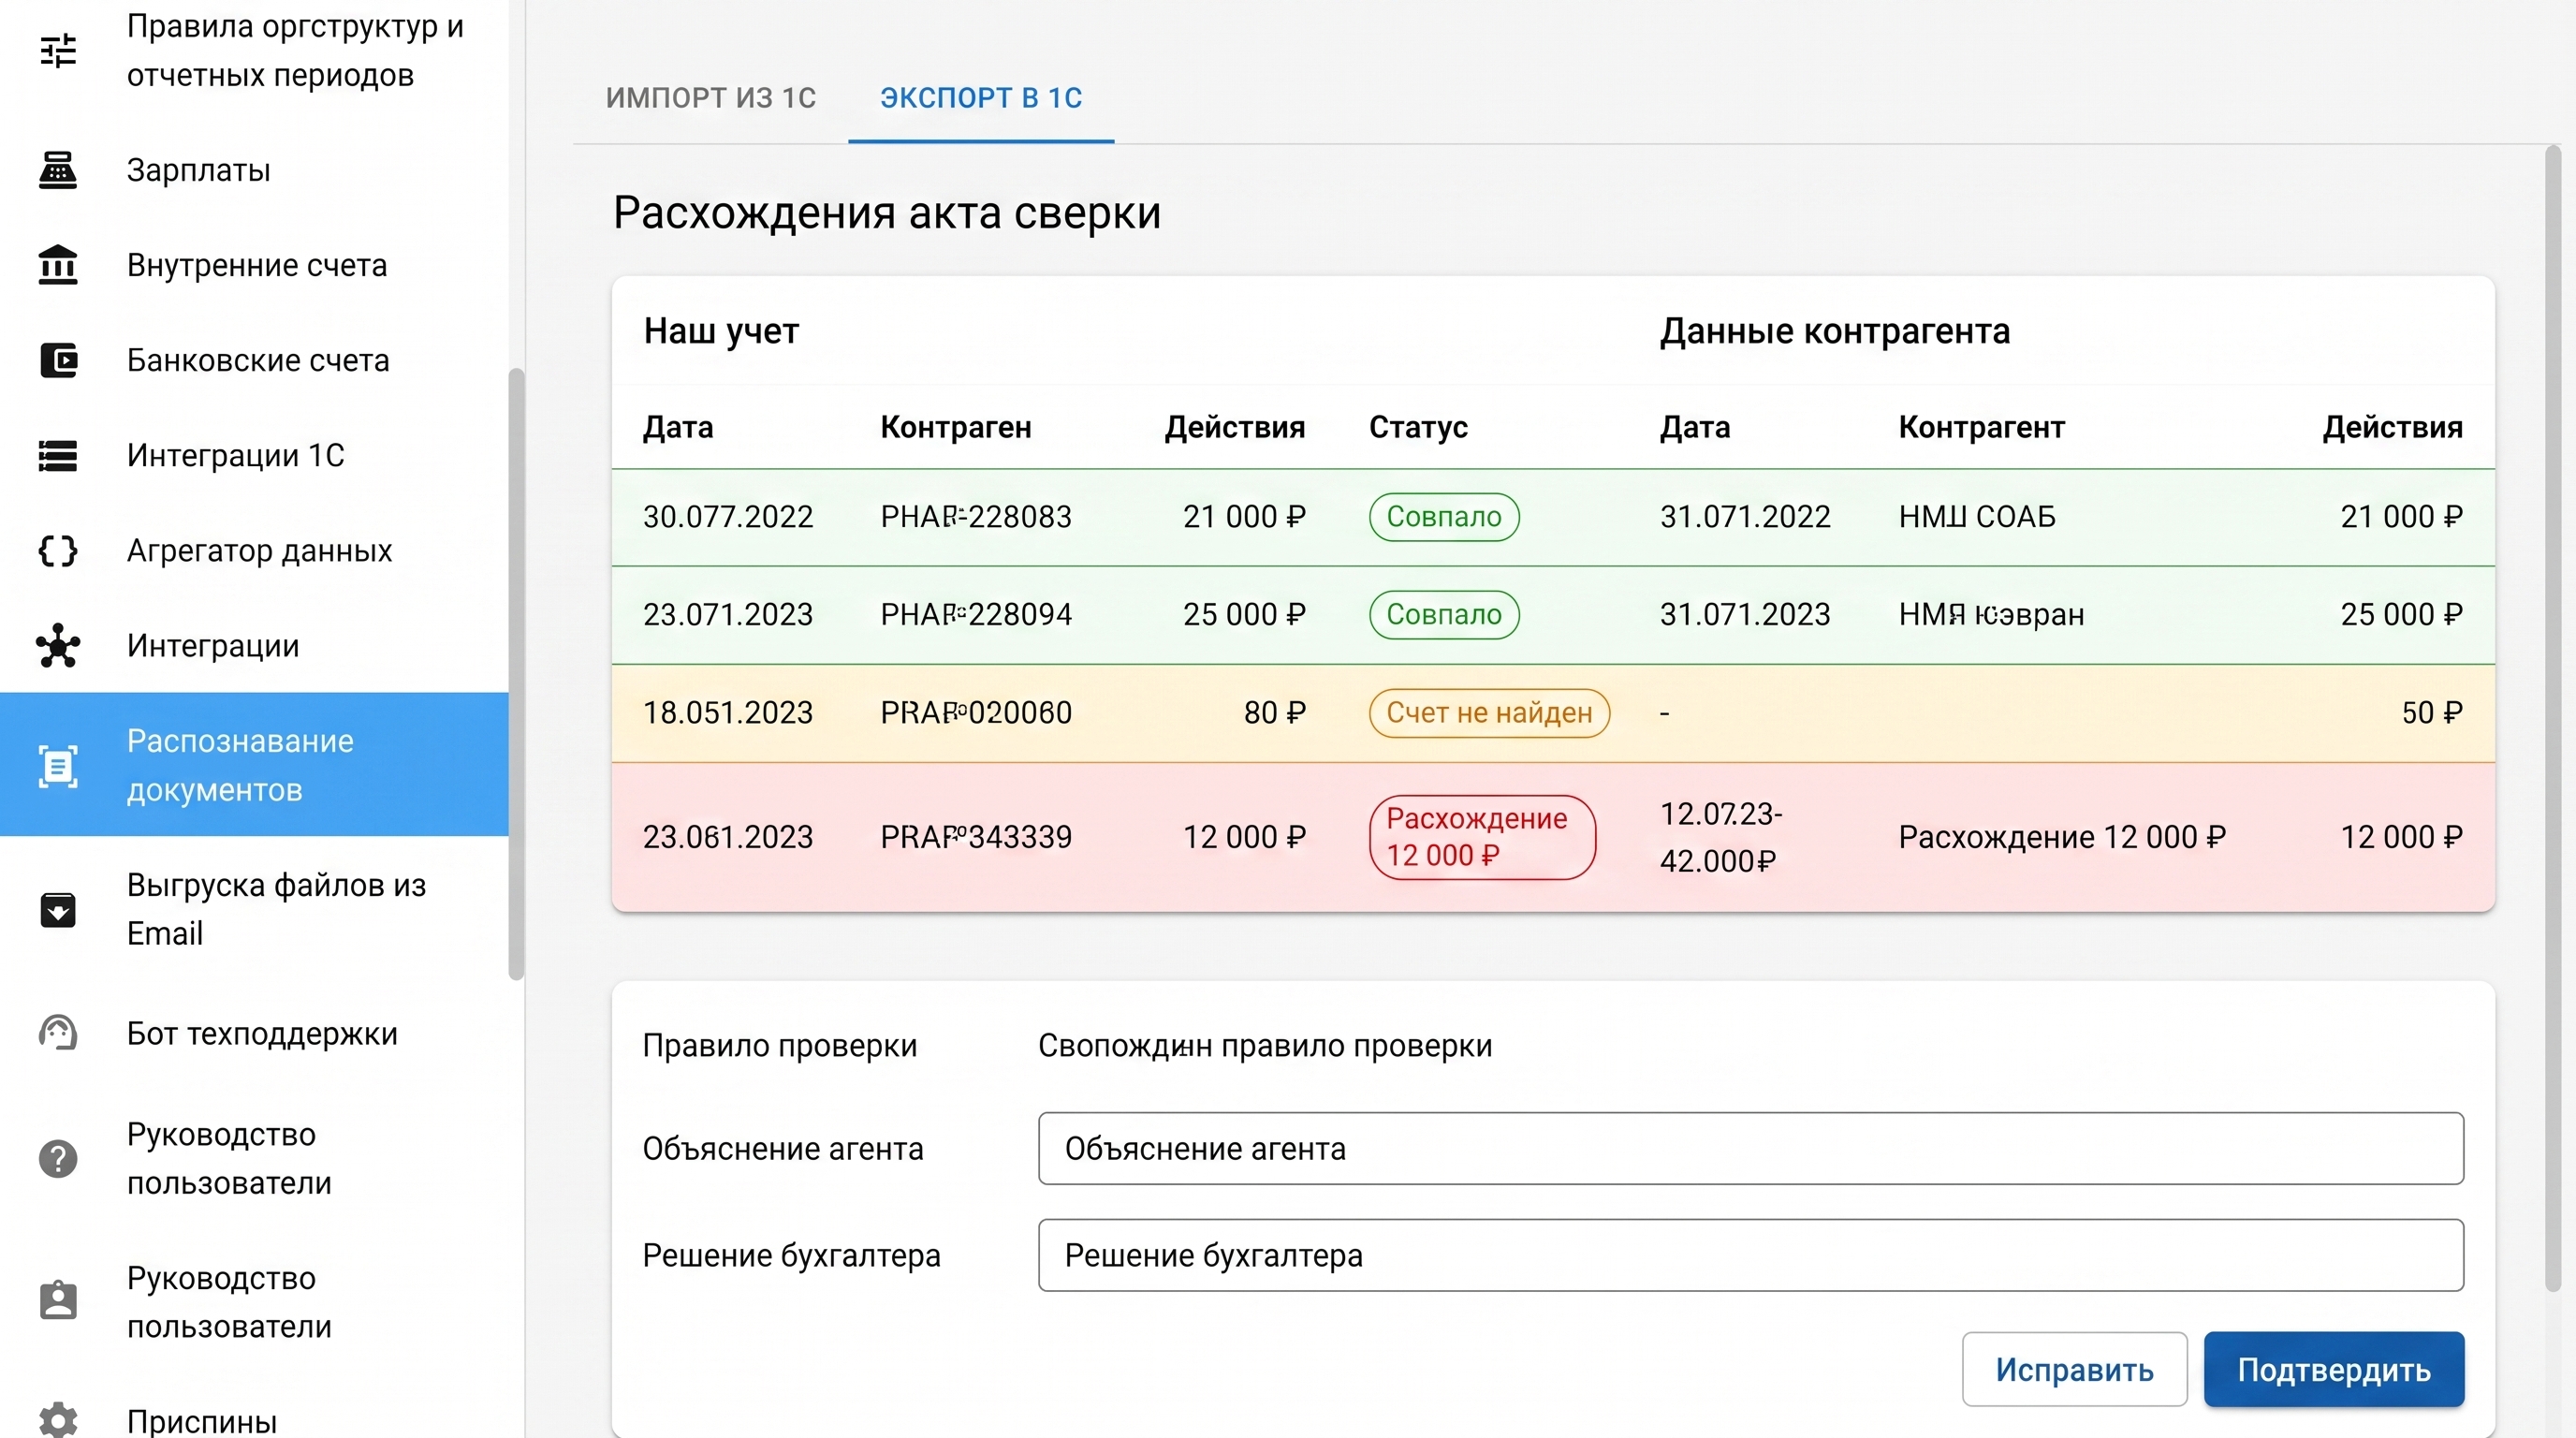Screen dimensions: 2576x1438
Task: Select the PHAR-228083 cell
Action: point(975,517)
